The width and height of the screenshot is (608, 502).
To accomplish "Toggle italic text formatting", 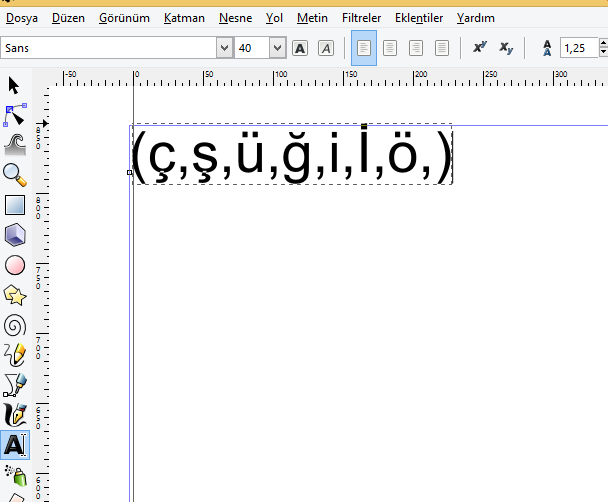I will (325, 48).
